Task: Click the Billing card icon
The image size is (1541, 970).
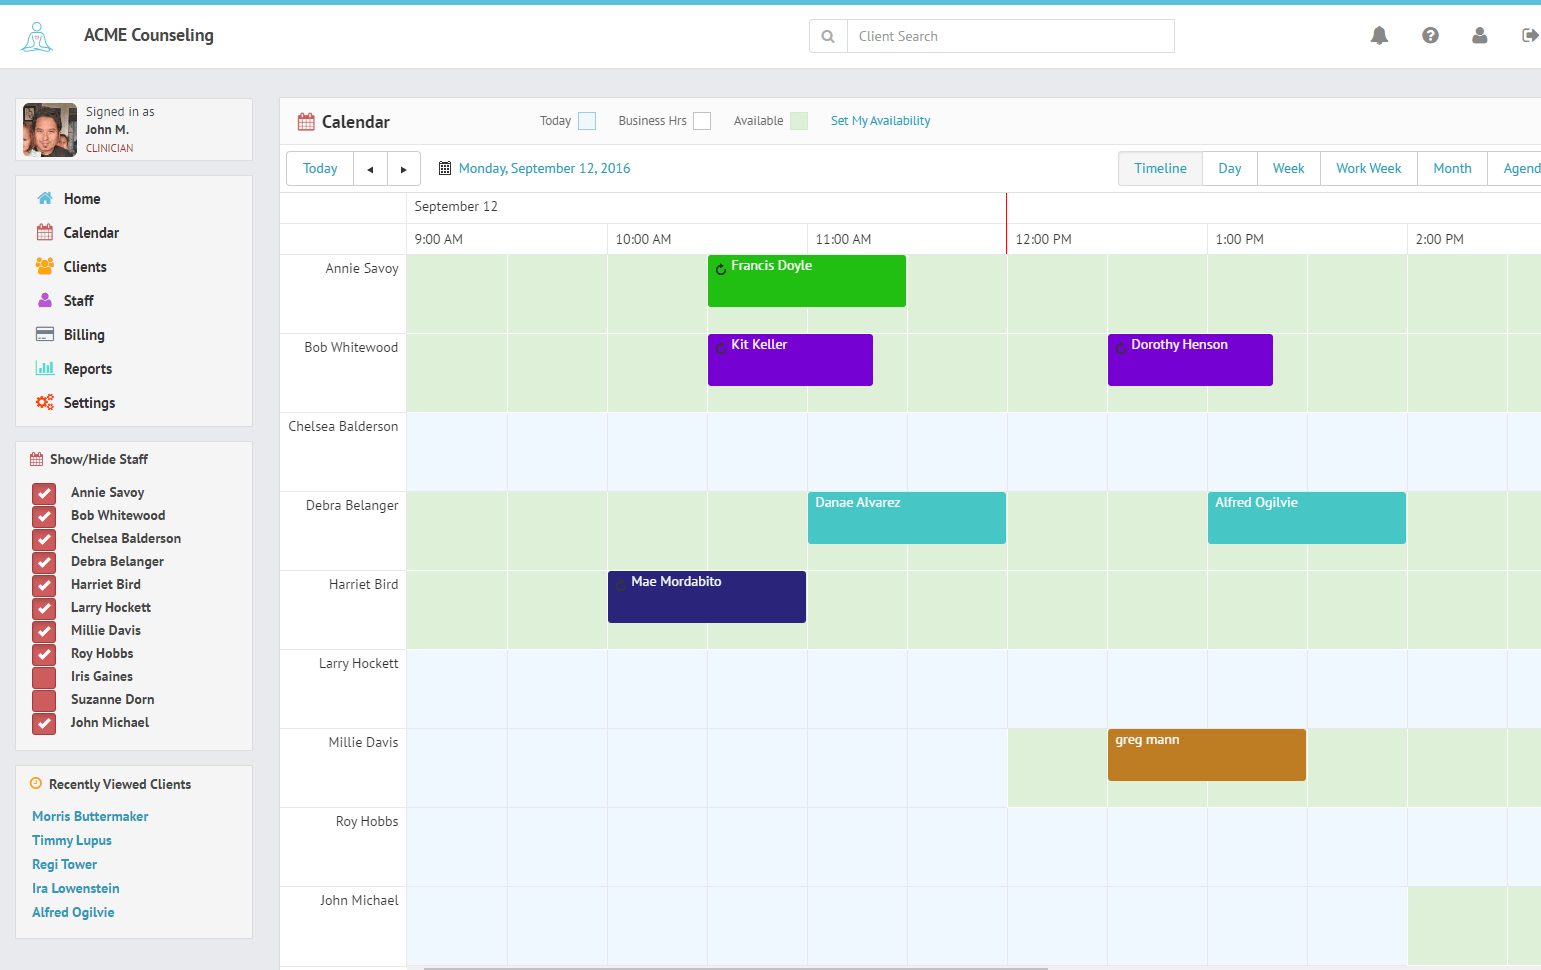Action: click(x=45, y=334)
